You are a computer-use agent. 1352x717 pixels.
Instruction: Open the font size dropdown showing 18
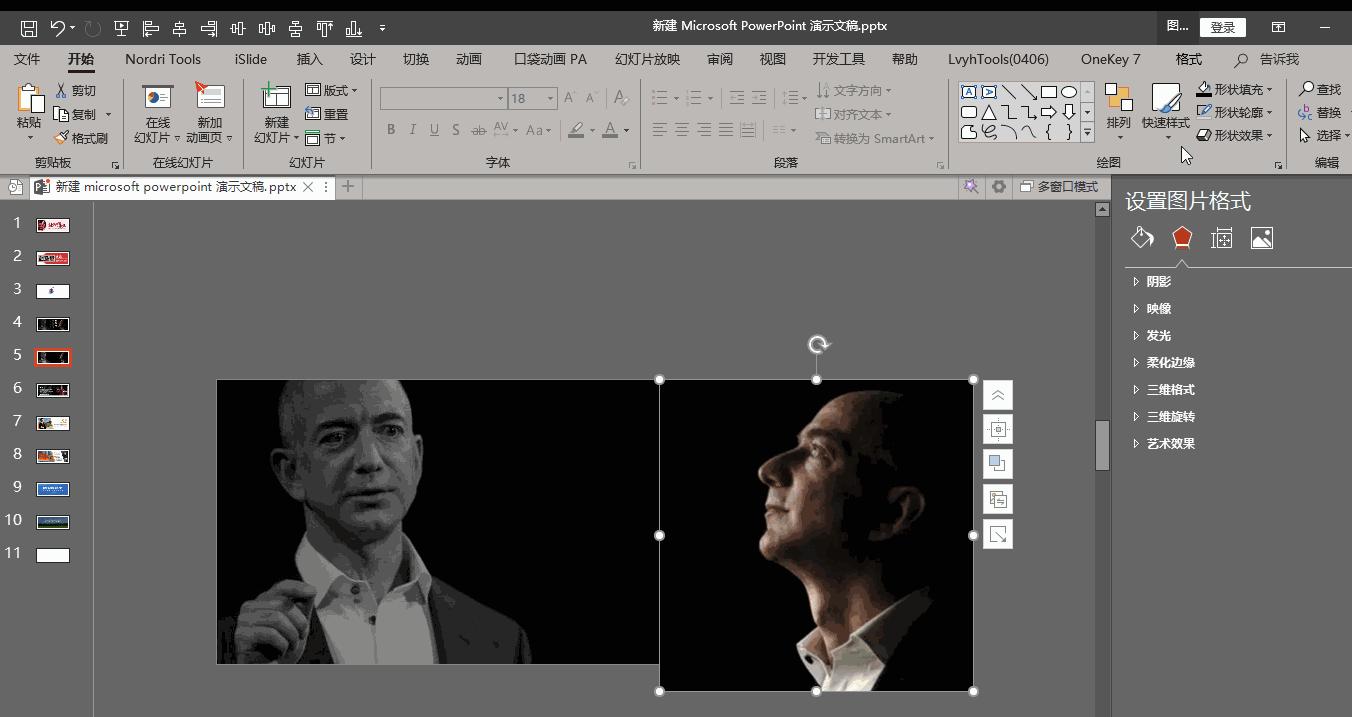pyautogui.click(x=550, y=98)
